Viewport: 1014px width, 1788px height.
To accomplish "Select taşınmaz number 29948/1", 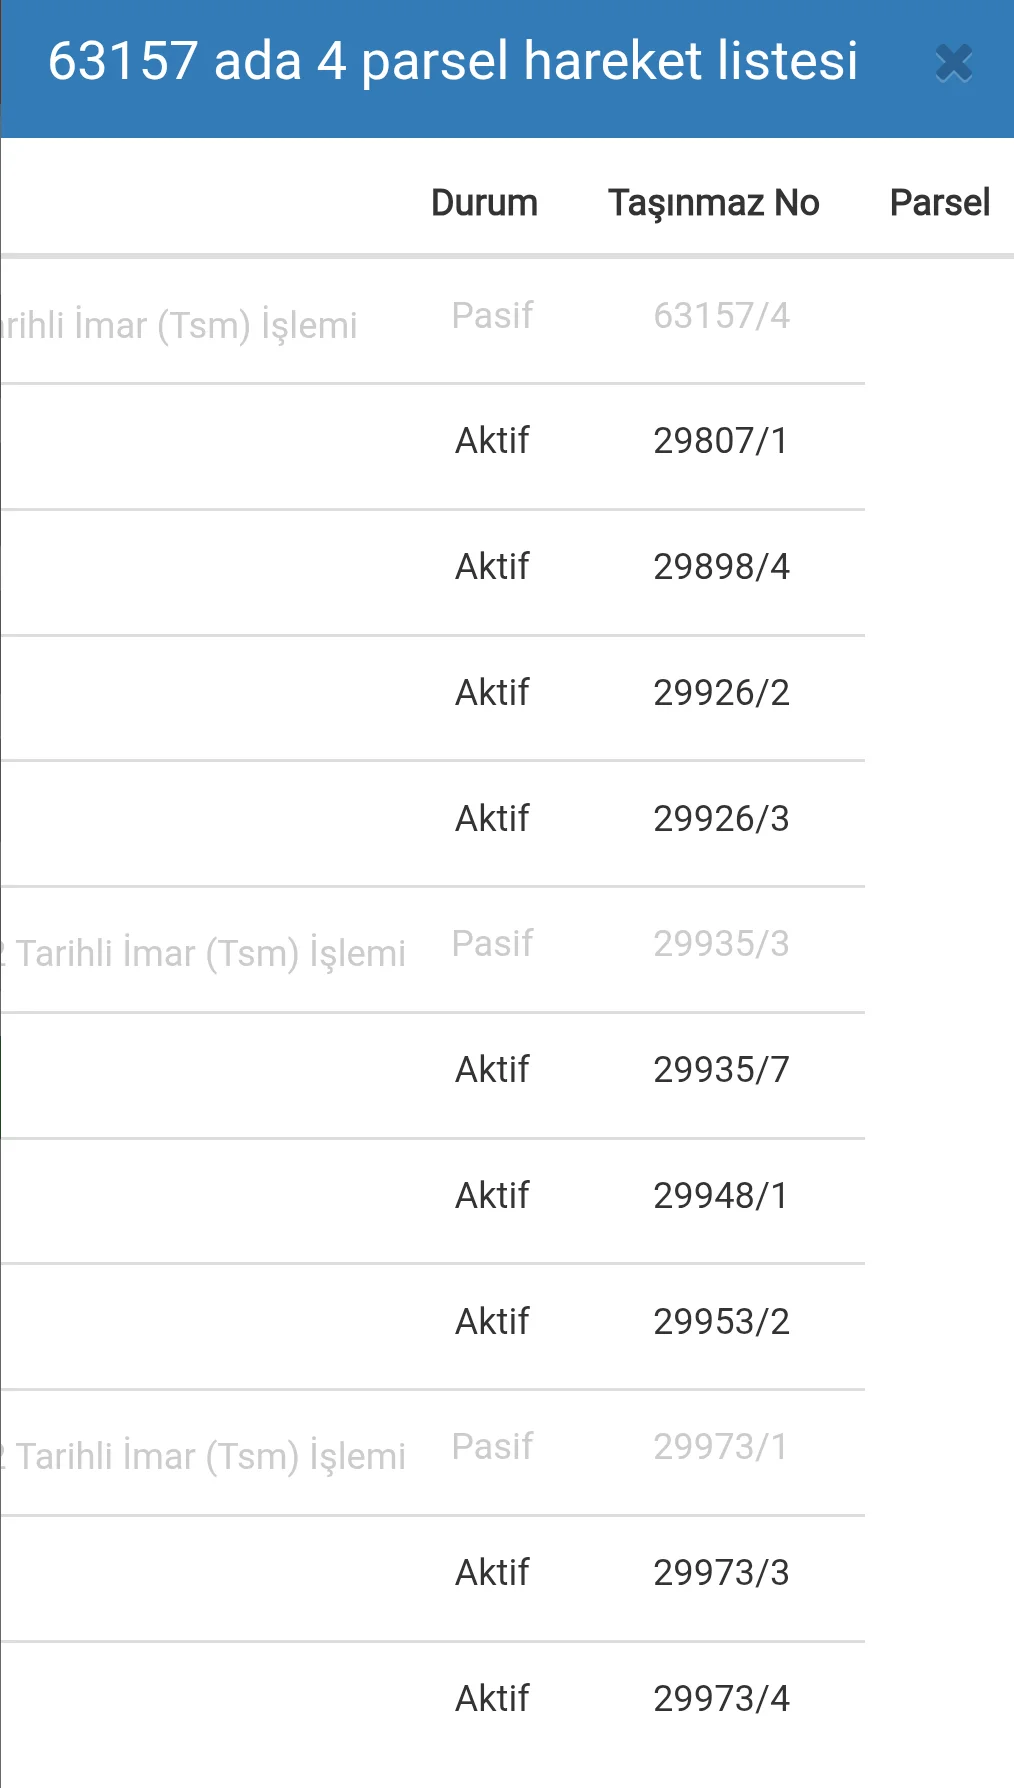I will (x=721, y=1196).
